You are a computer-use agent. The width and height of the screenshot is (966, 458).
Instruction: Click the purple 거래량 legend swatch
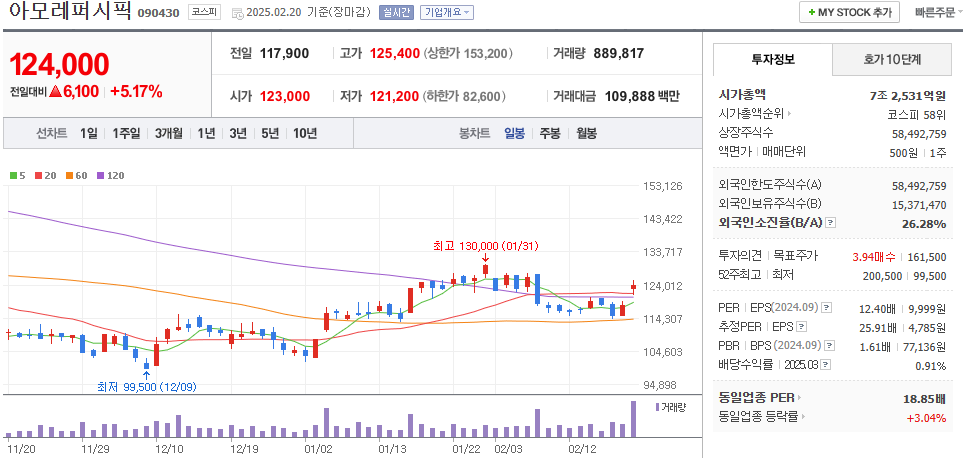click(x=657, y=407)
